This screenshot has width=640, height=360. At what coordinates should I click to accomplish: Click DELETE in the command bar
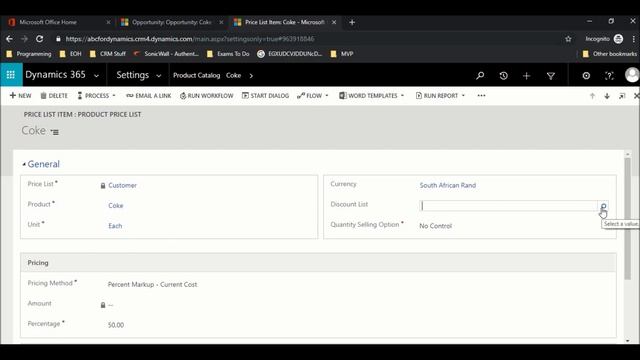(x=54, y=96)
